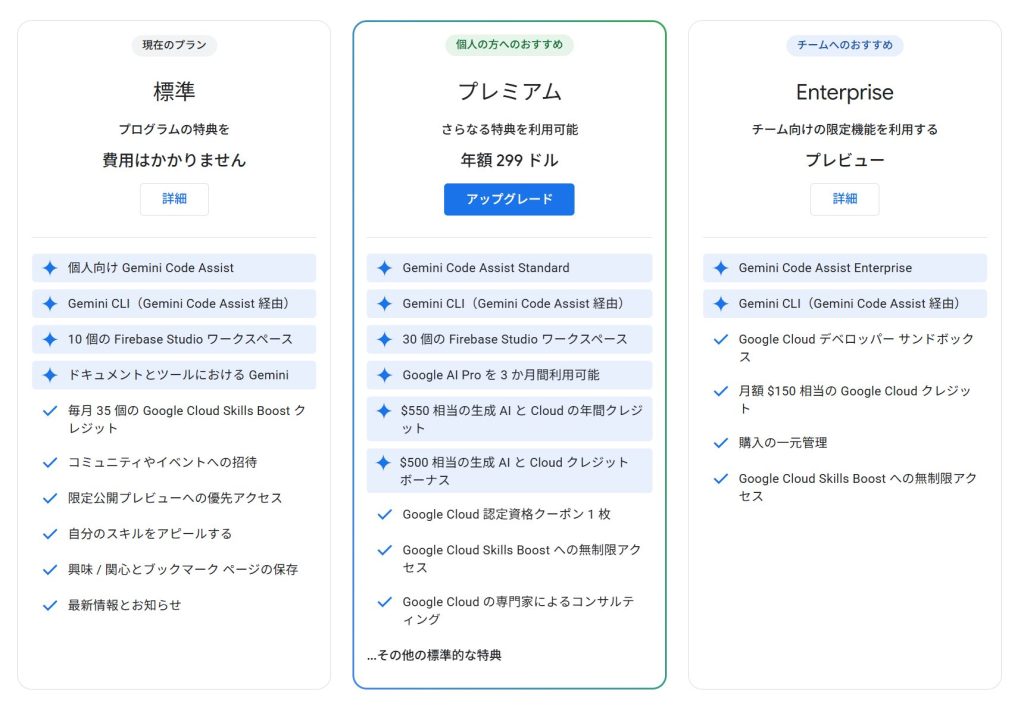
Task: Click sparkle icon beside プレミアム plan Gemini CLI
Action: coord(385,304)
